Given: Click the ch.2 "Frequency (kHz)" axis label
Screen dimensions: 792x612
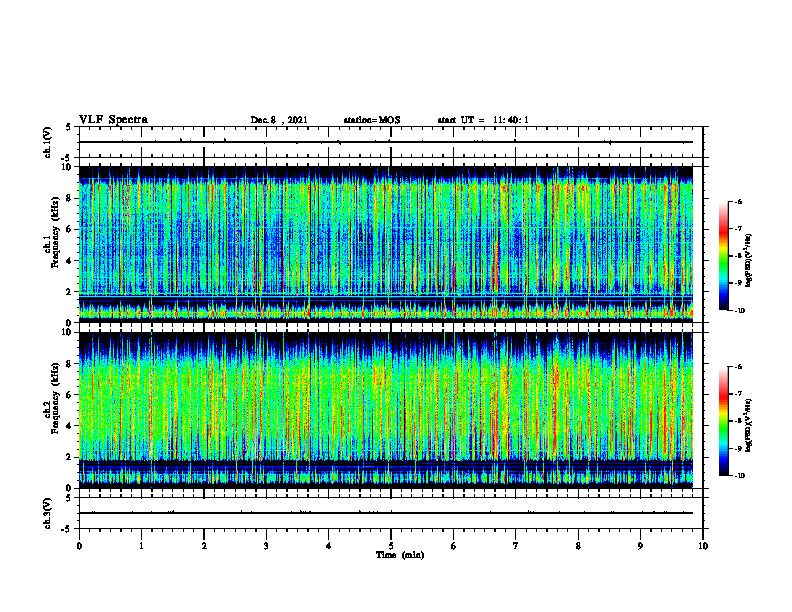Looking at the screenshot, I should pyautogui.click(x=55, y=398).
